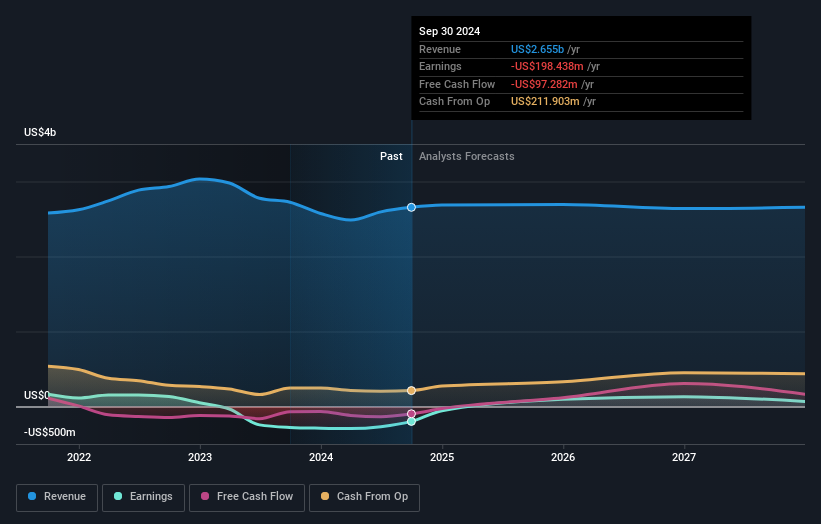Click the 2022 x-axis label
Image resolution: width=821 pixels, height=524 pixels.
(x=79, y=458)
